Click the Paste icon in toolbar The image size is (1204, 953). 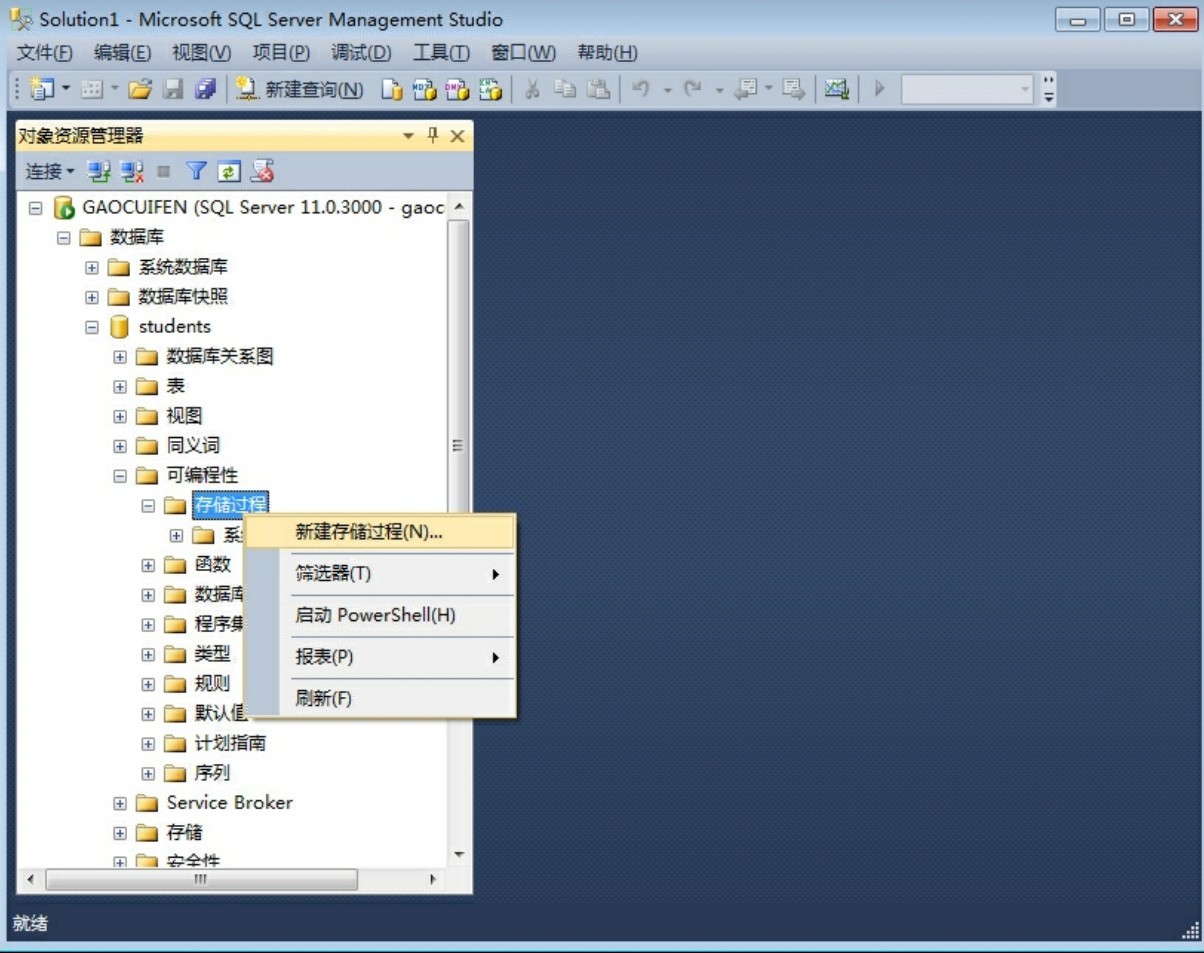tap(598, 89)
